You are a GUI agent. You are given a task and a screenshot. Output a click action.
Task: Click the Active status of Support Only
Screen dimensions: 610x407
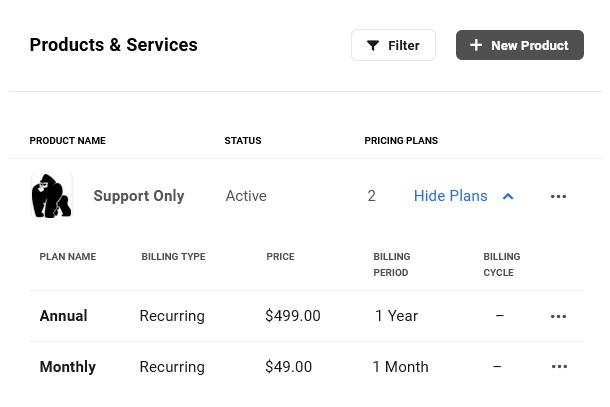[x=246, y=196]
